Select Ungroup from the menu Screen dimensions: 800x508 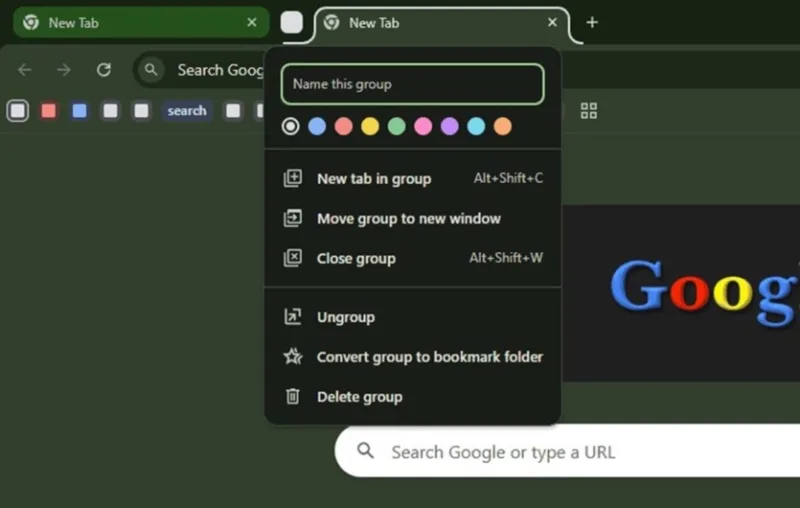tap(345, 317)
